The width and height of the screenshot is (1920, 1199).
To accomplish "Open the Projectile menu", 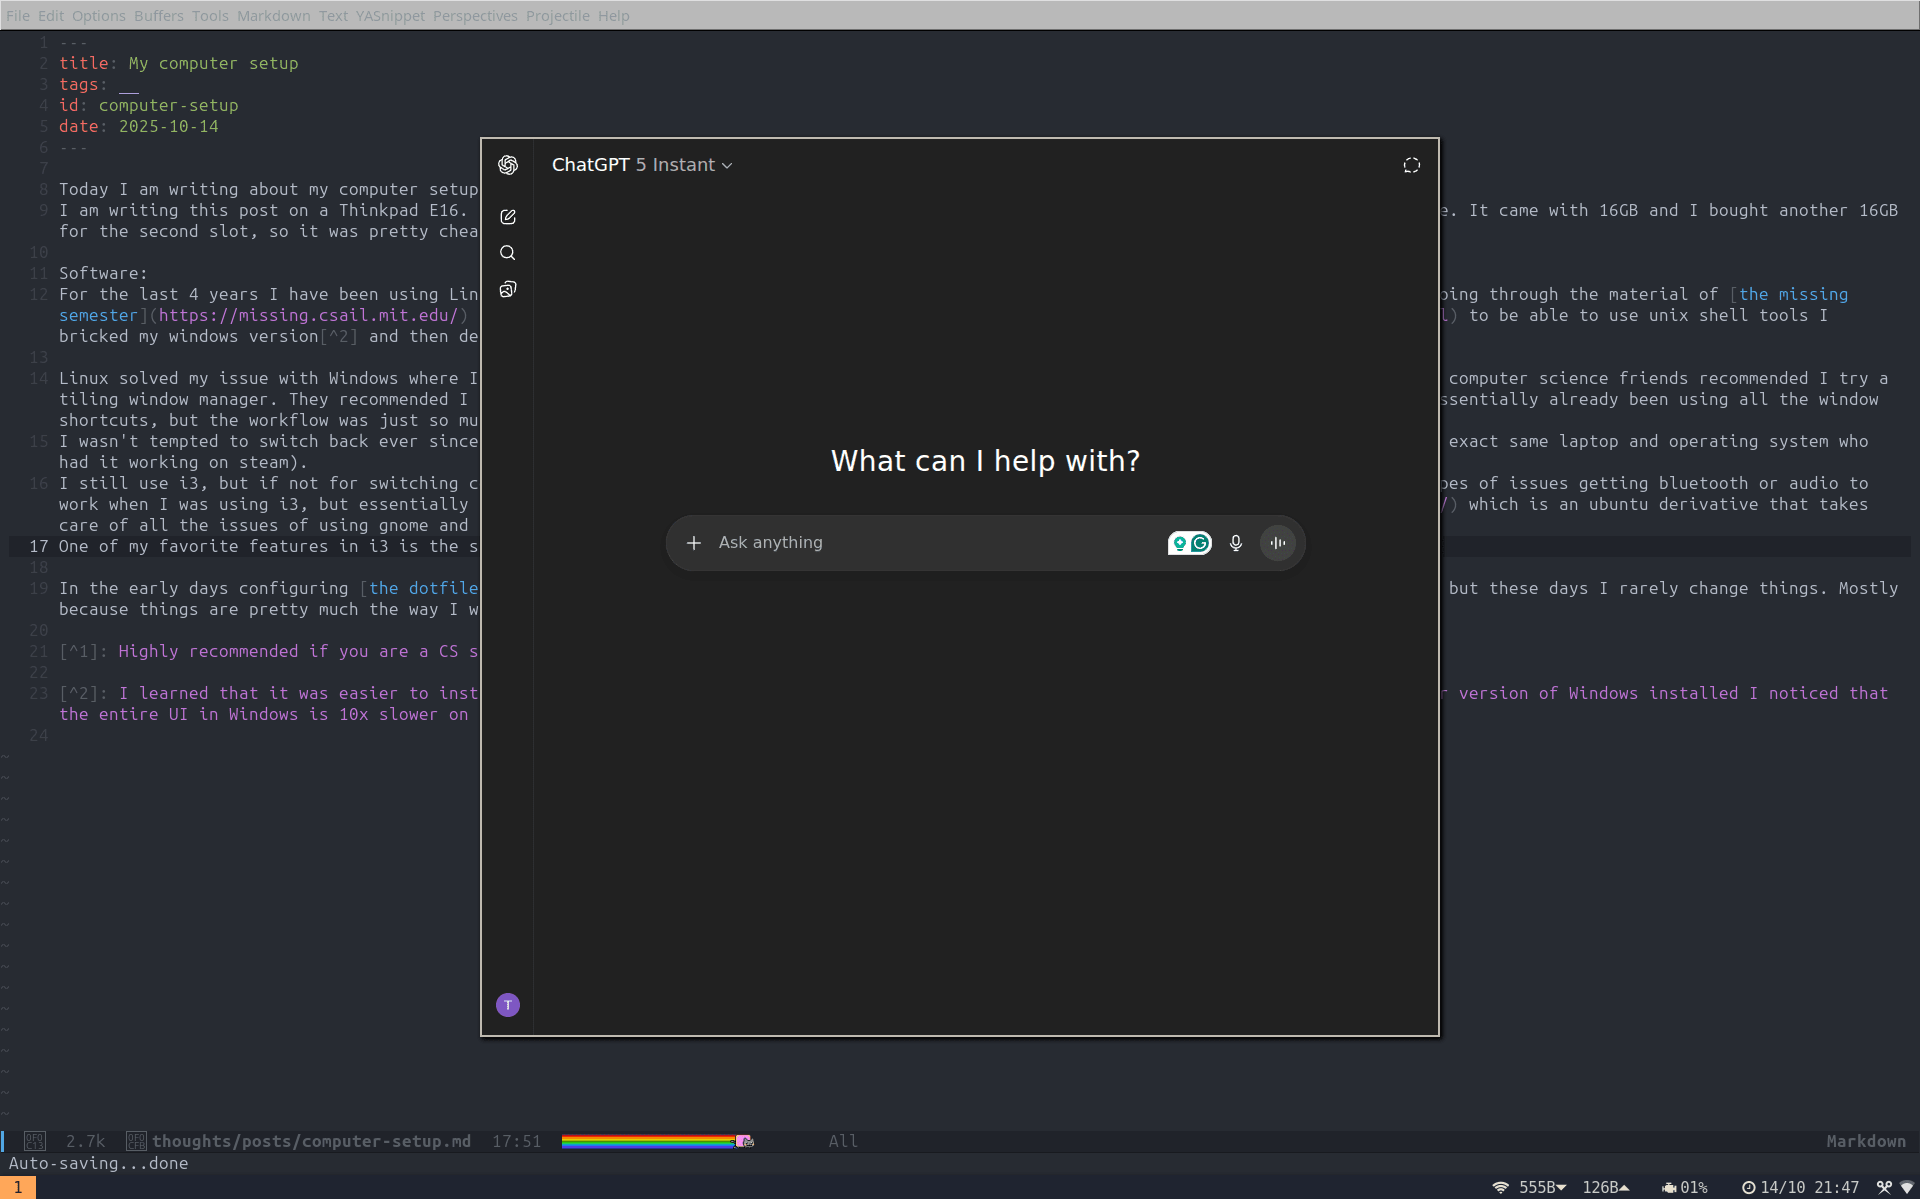I will (557, 16).
